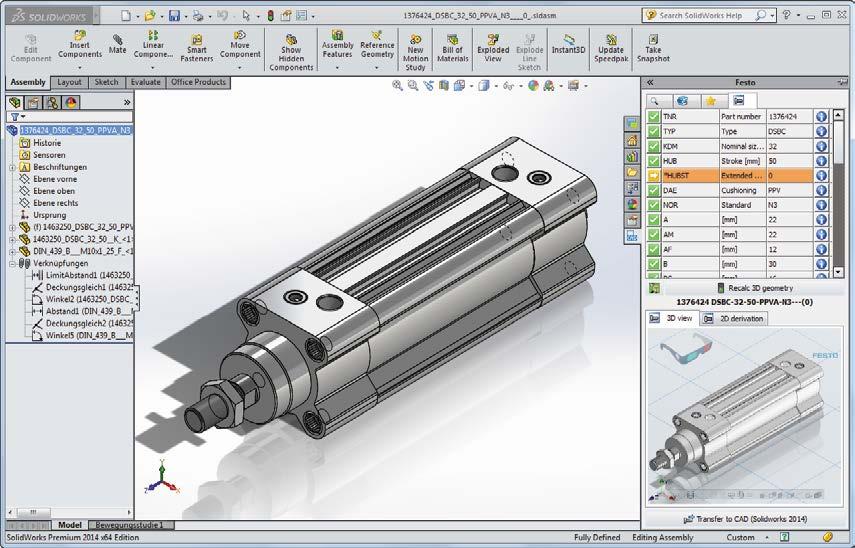Start a New Motion Study
Viewport: 855px width, 548px height.
(x=416, y=53)
